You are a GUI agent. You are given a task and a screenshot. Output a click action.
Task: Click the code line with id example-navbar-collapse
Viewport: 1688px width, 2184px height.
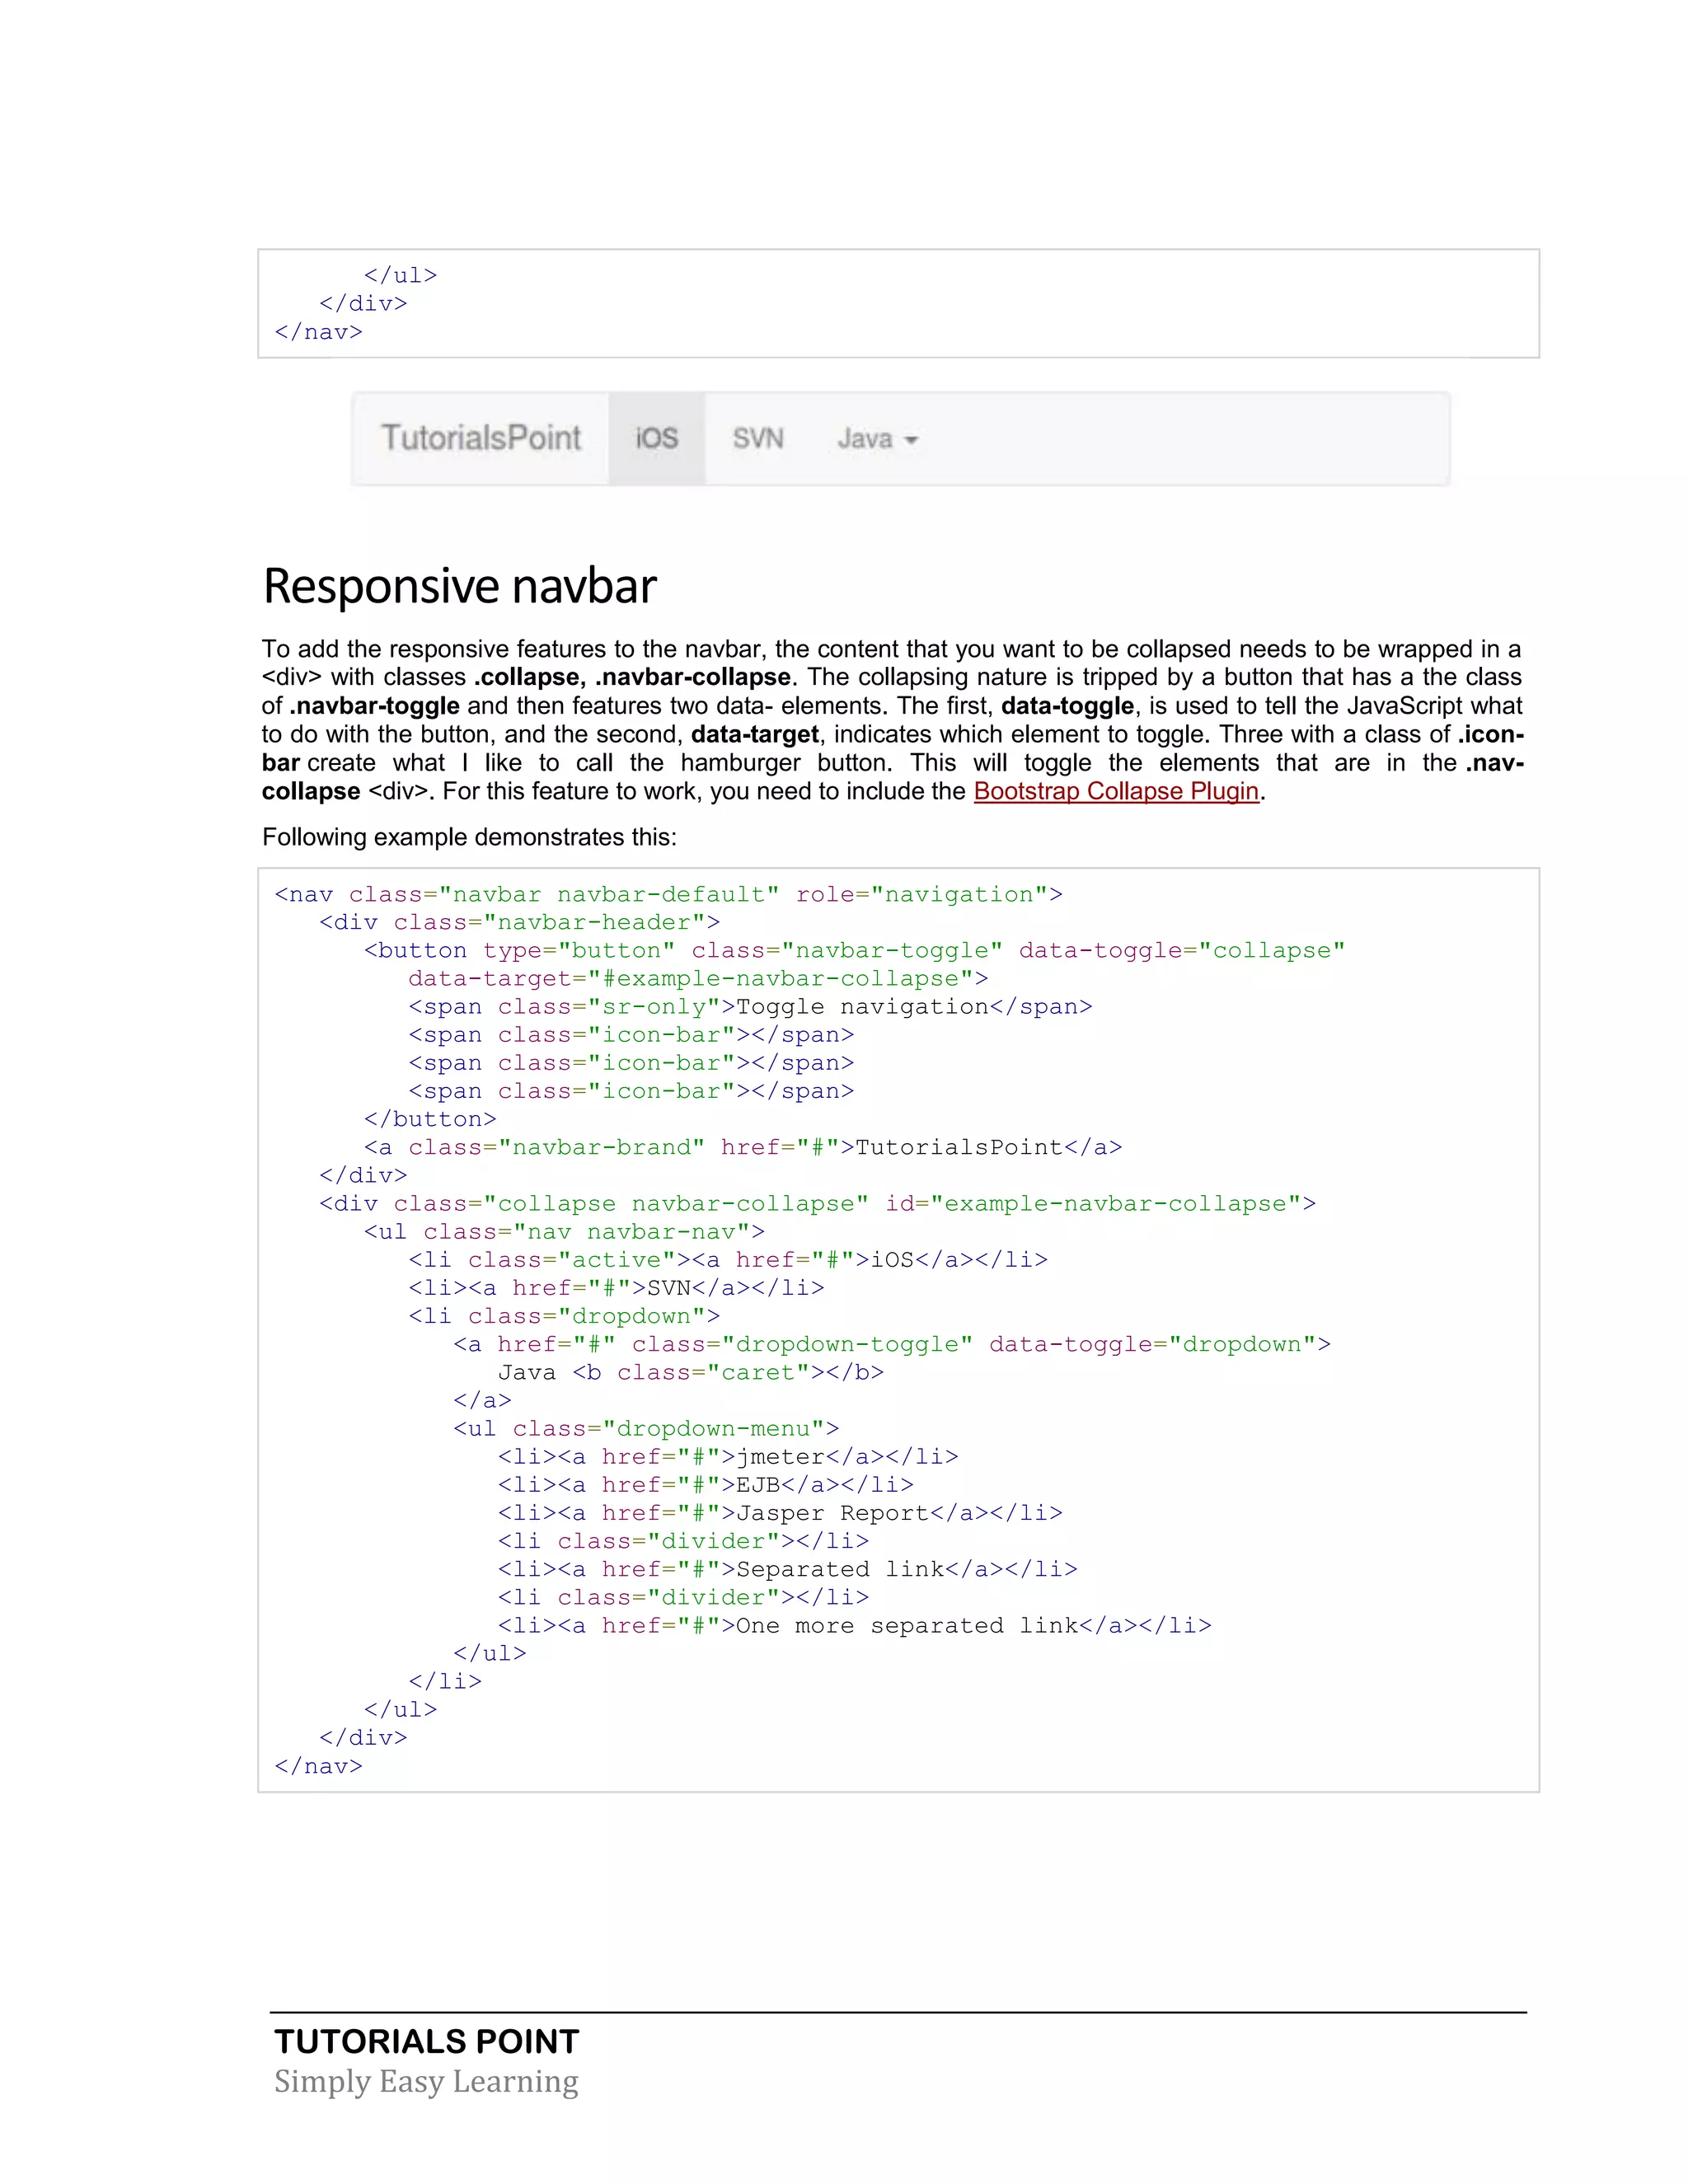817,1204
